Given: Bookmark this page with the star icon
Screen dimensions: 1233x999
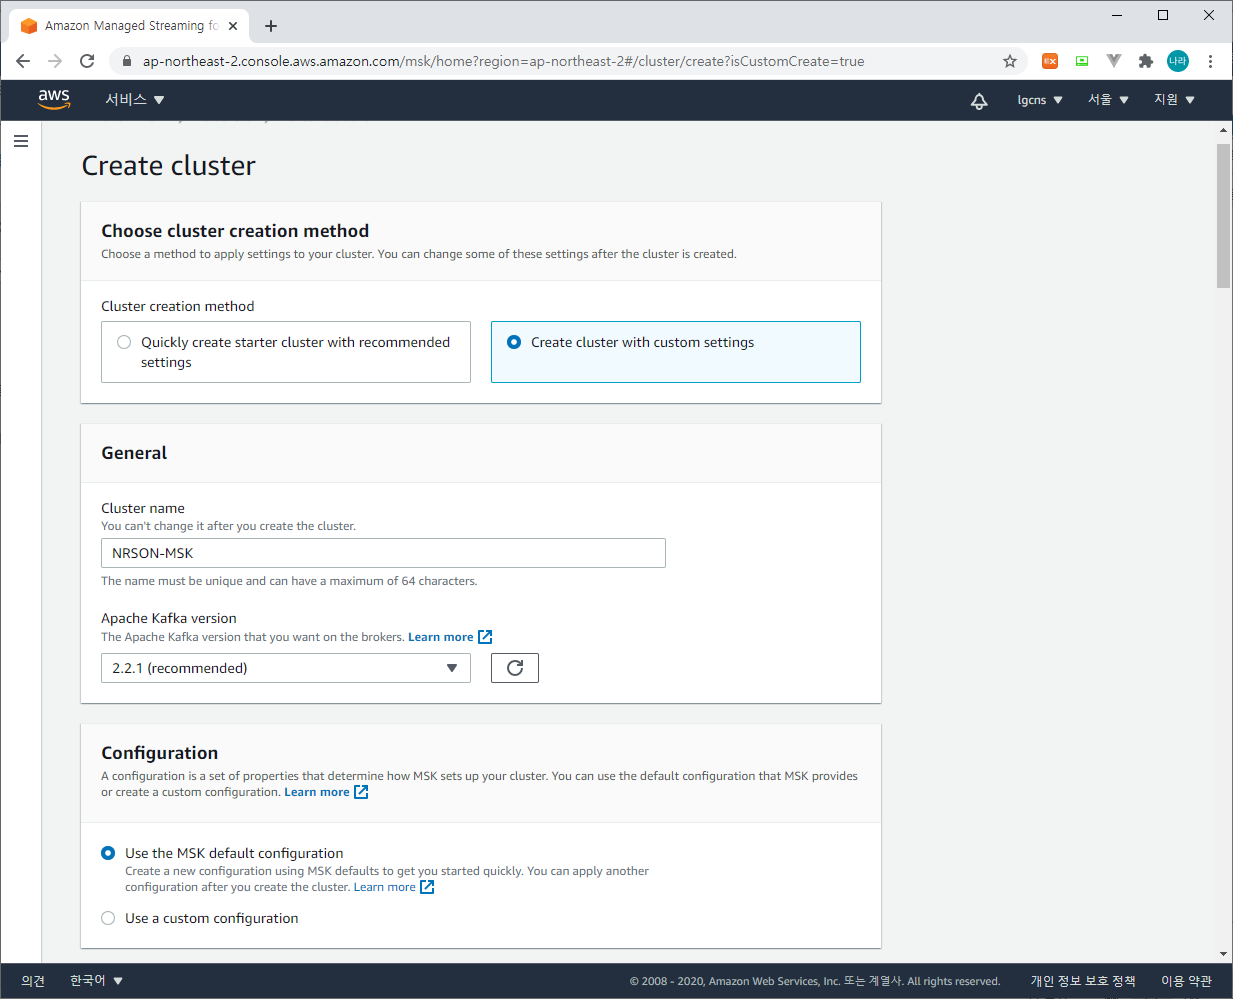Looking at the screenshot, I should point(1010,61).
